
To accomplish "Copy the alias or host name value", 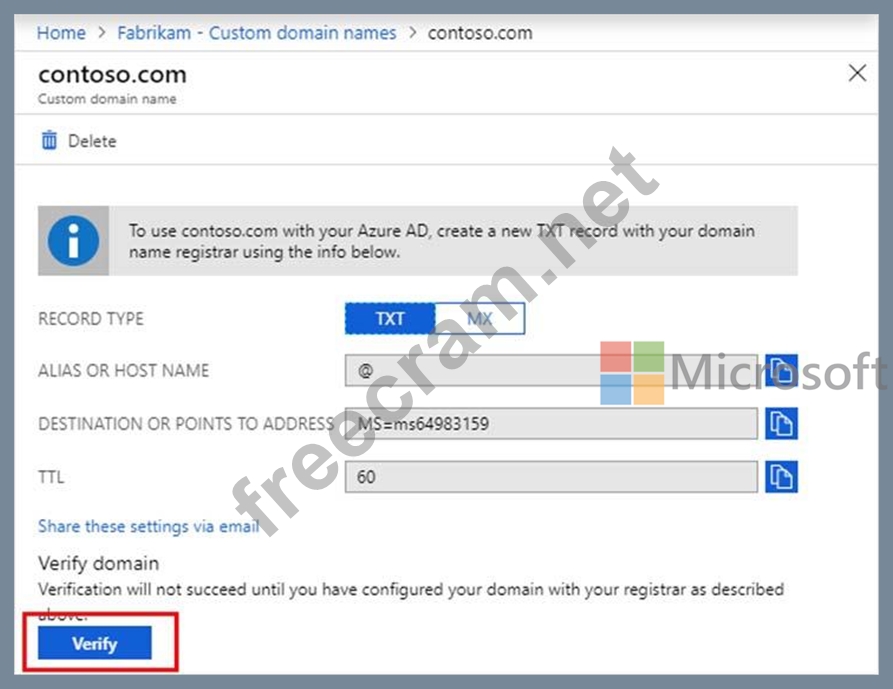I will click(781, 371).
